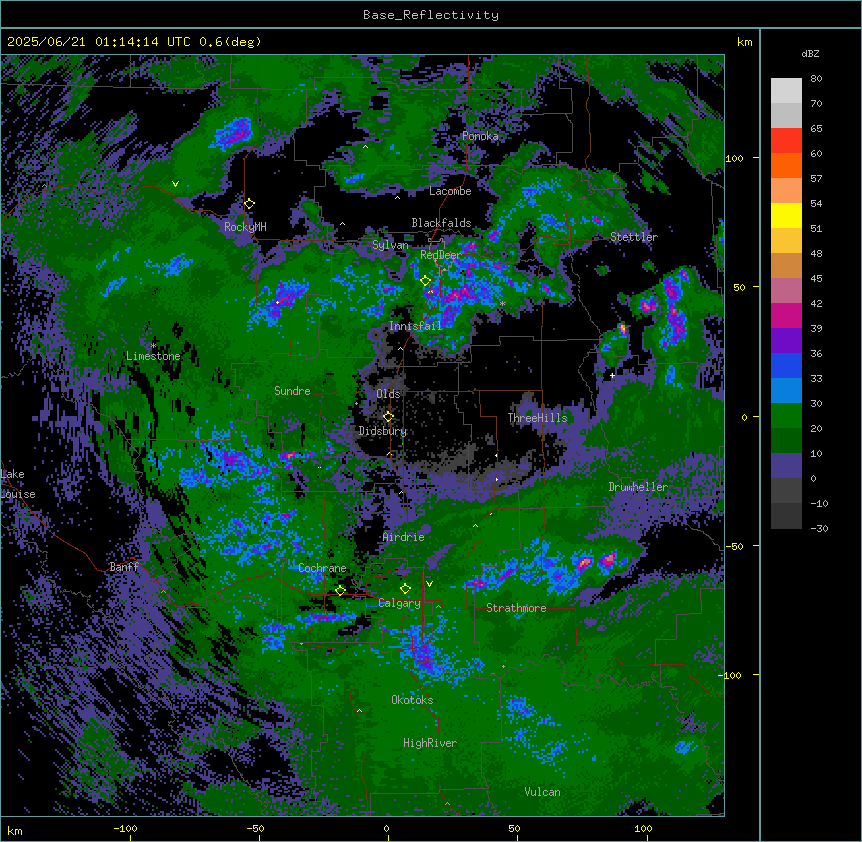Click the Okotoks label
862x842 pixels.
click(412, 700)
